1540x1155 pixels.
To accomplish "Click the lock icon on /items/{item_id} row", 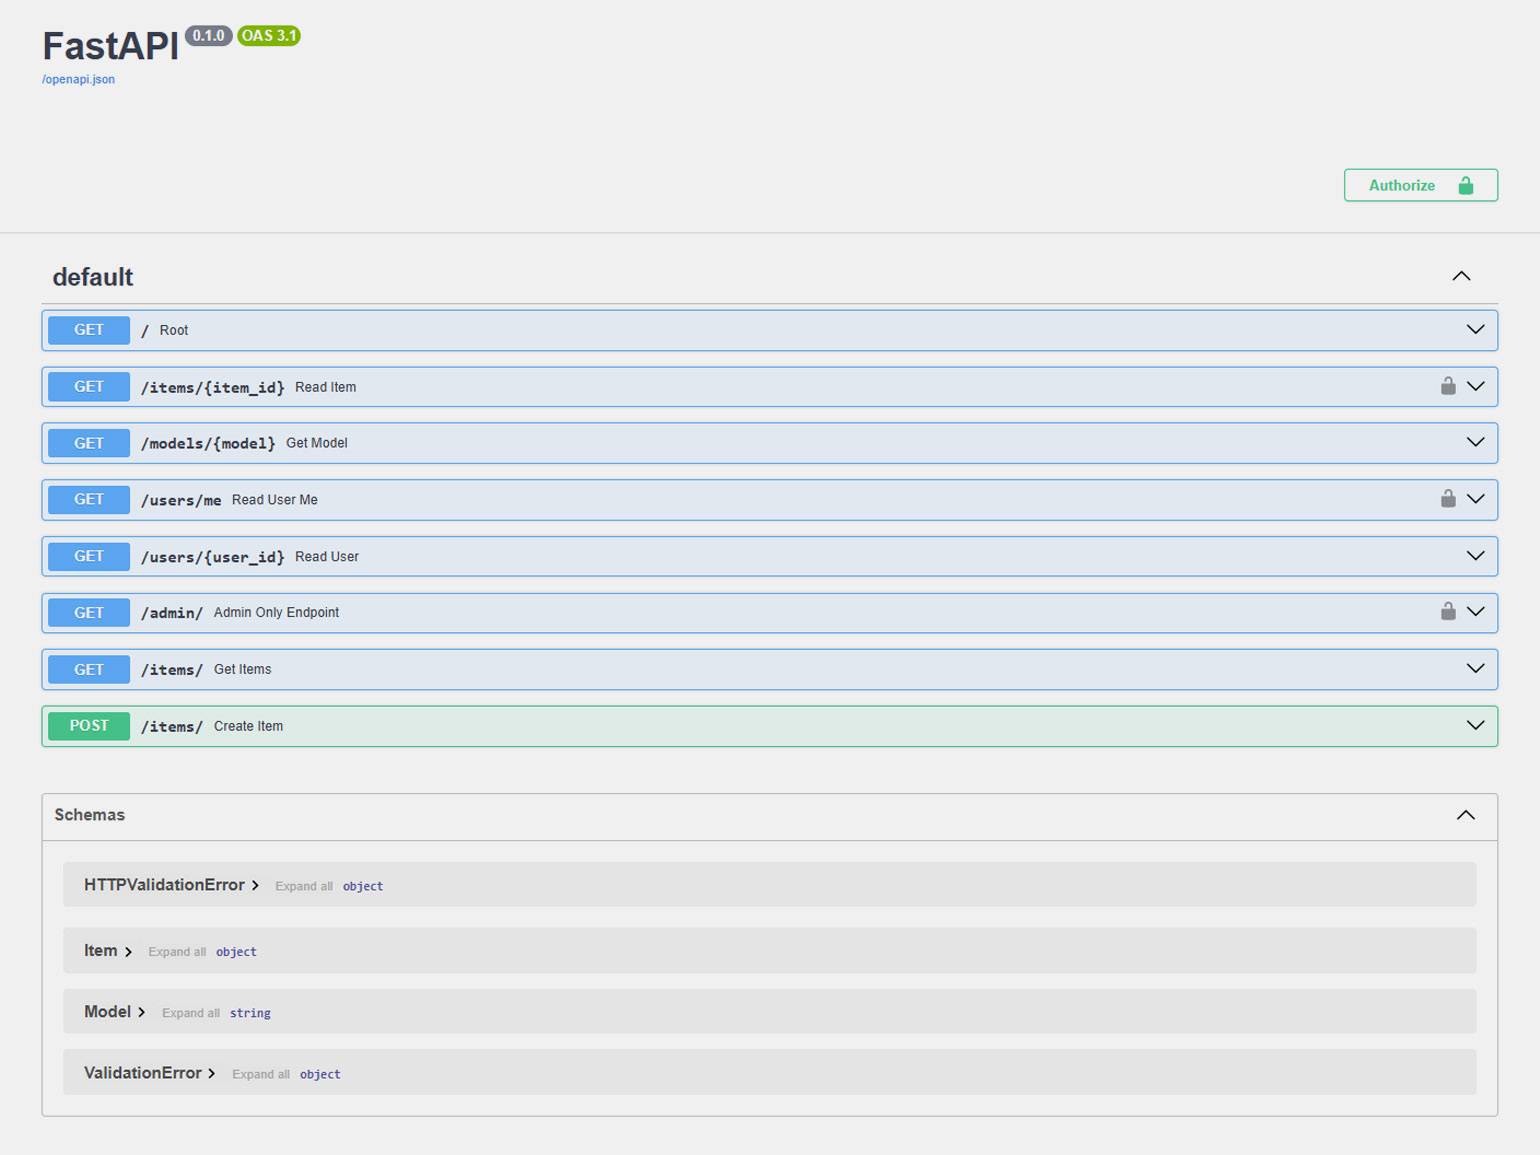I will [x=1447, y=386].
